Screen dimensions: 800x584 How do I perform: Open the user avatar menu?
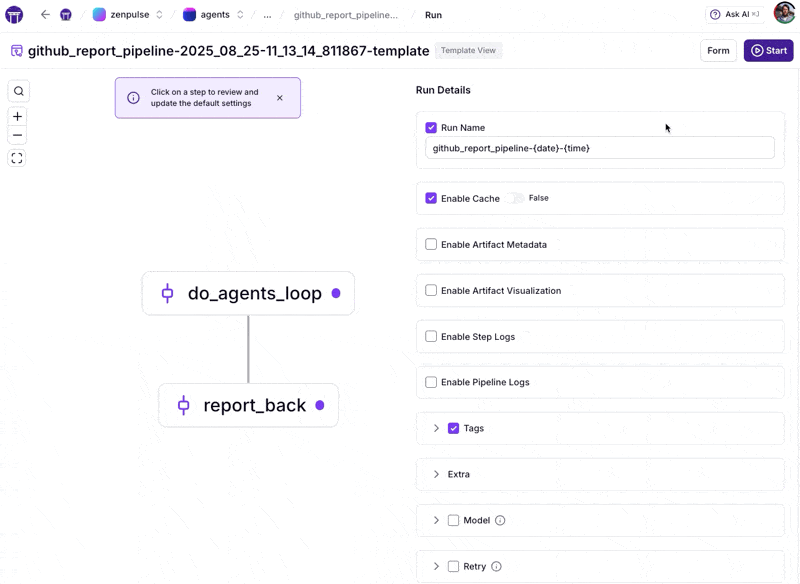click(x=784, y=14)
